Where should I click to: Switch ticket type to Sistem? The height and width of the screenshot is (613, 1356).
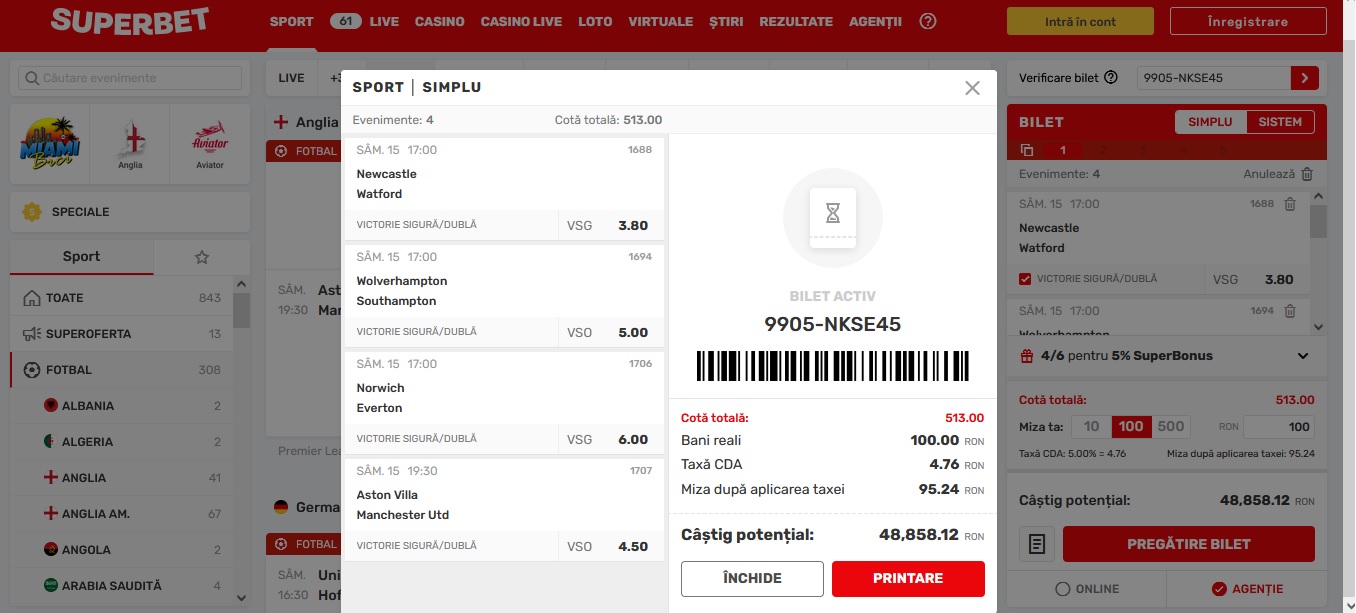pos(1280,122)
